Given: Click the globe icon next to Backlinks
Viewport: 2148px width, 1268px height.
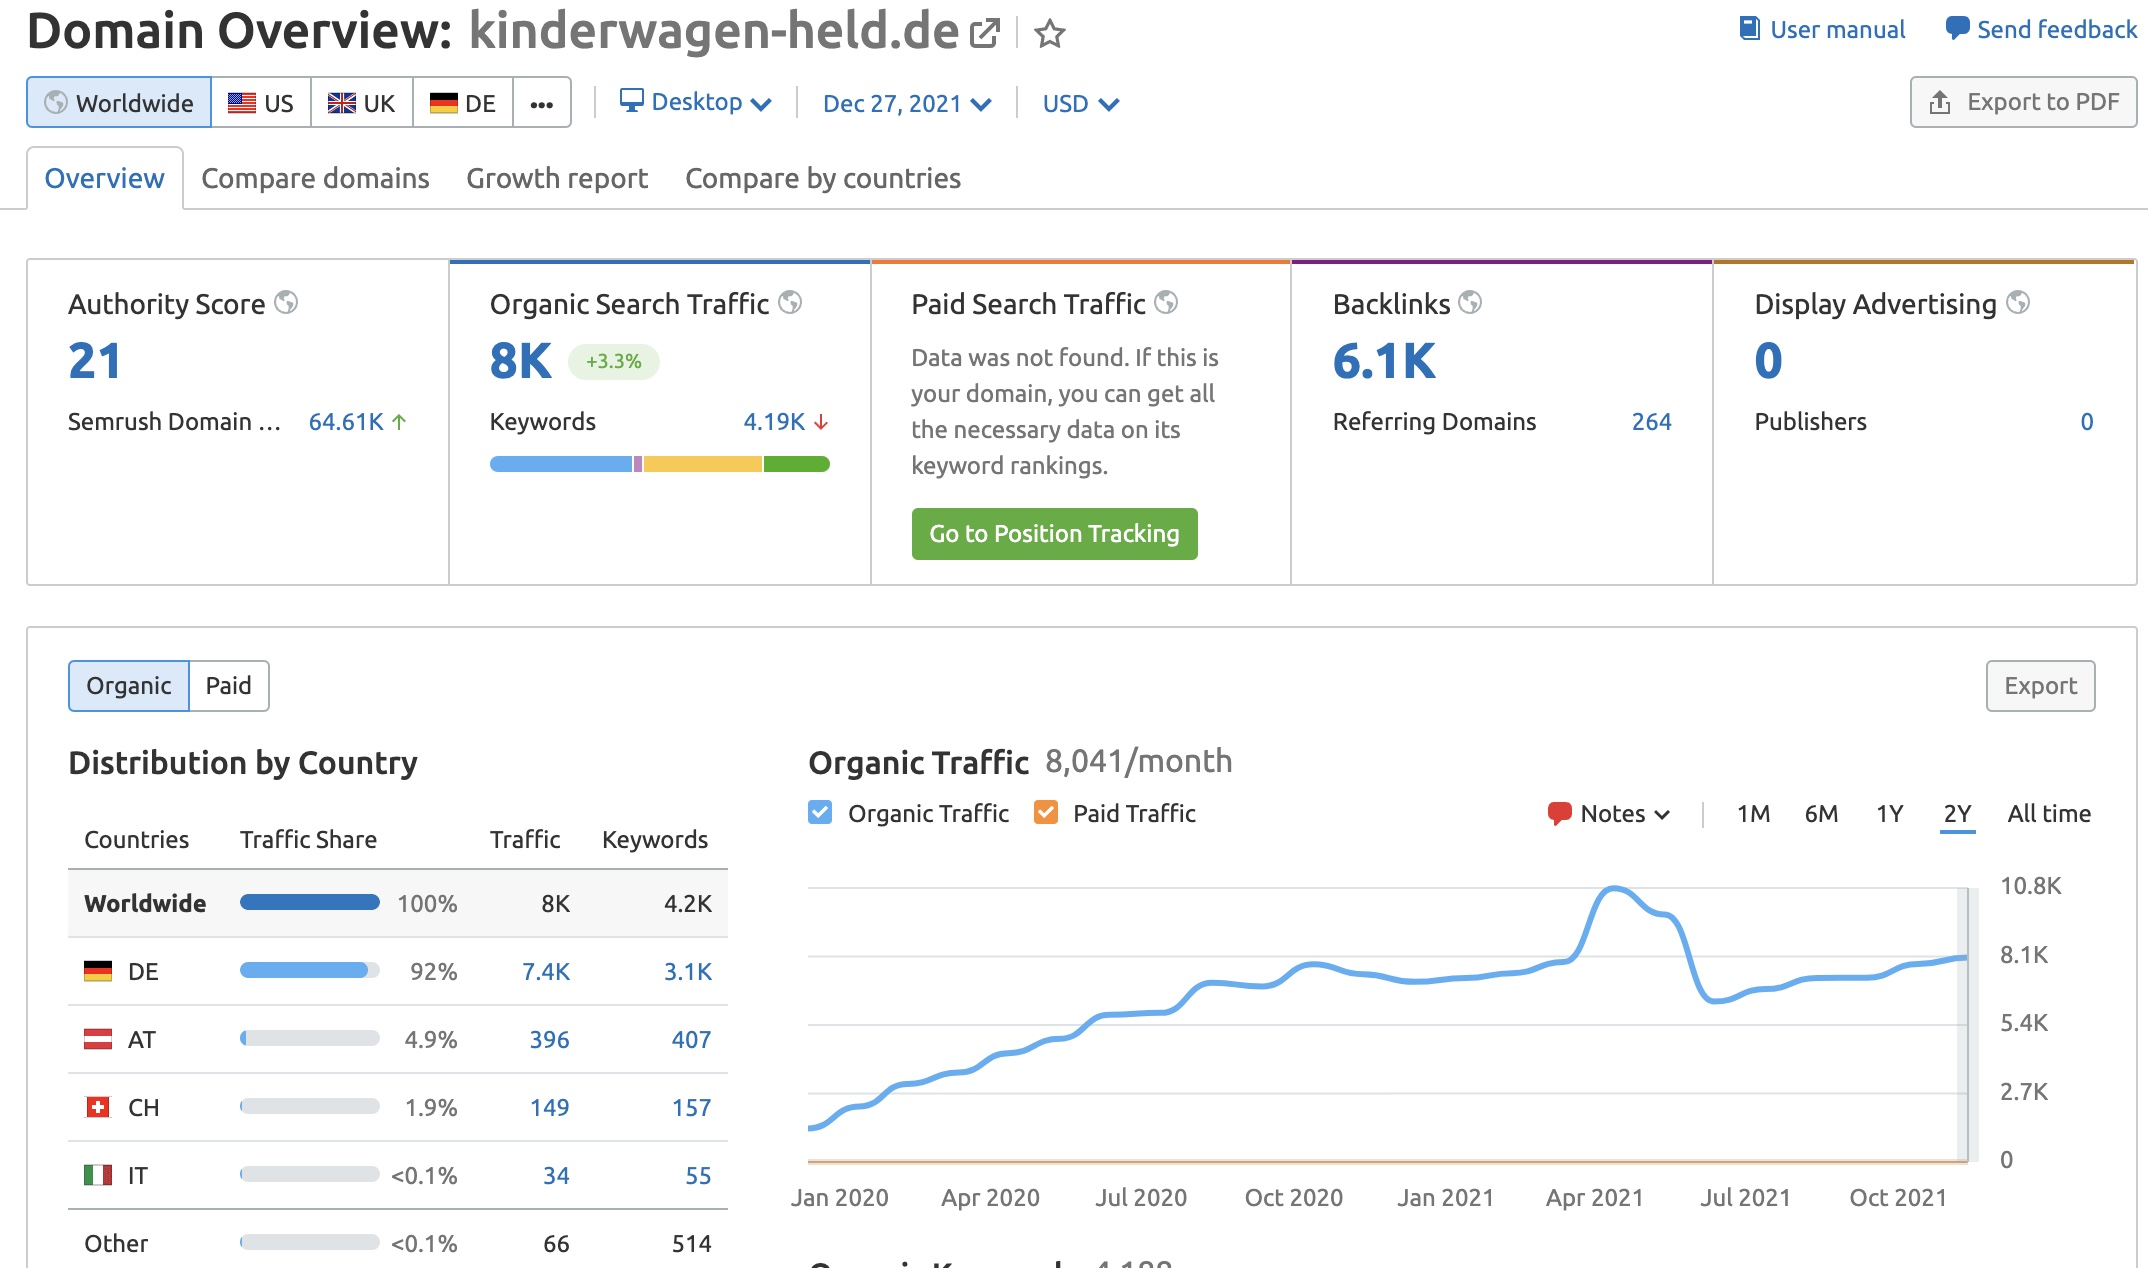Looking at the screenshot, I should [1470, 302].
